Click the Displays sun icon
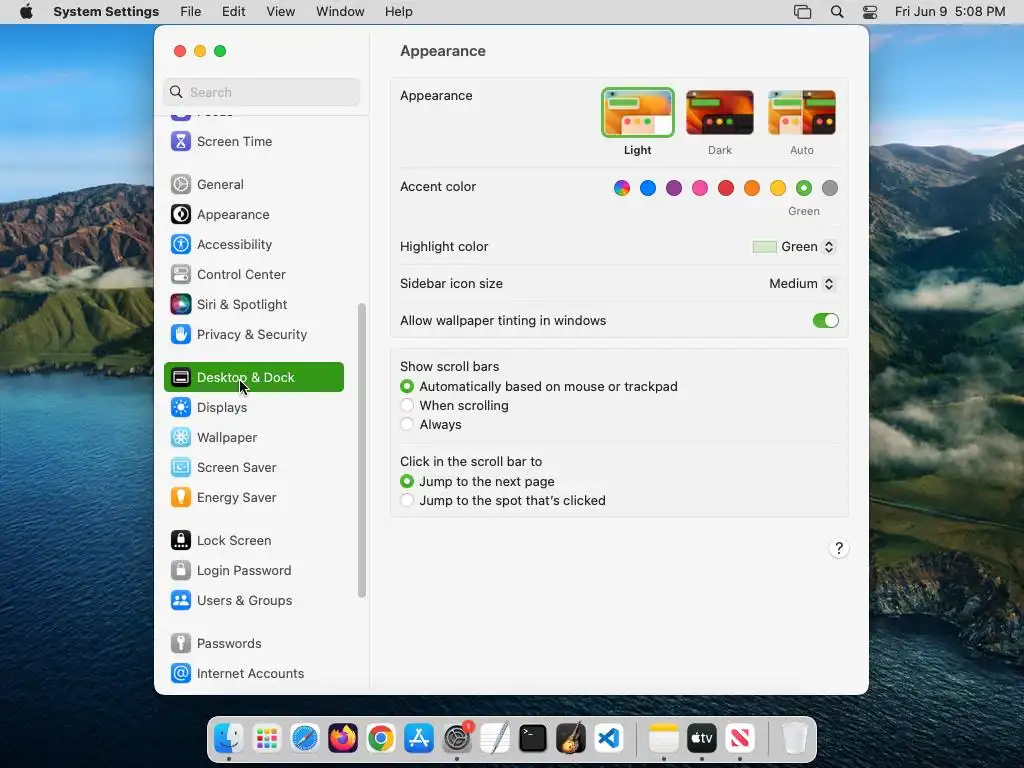This screenshot has width=1024, height=768. (181, 408)
